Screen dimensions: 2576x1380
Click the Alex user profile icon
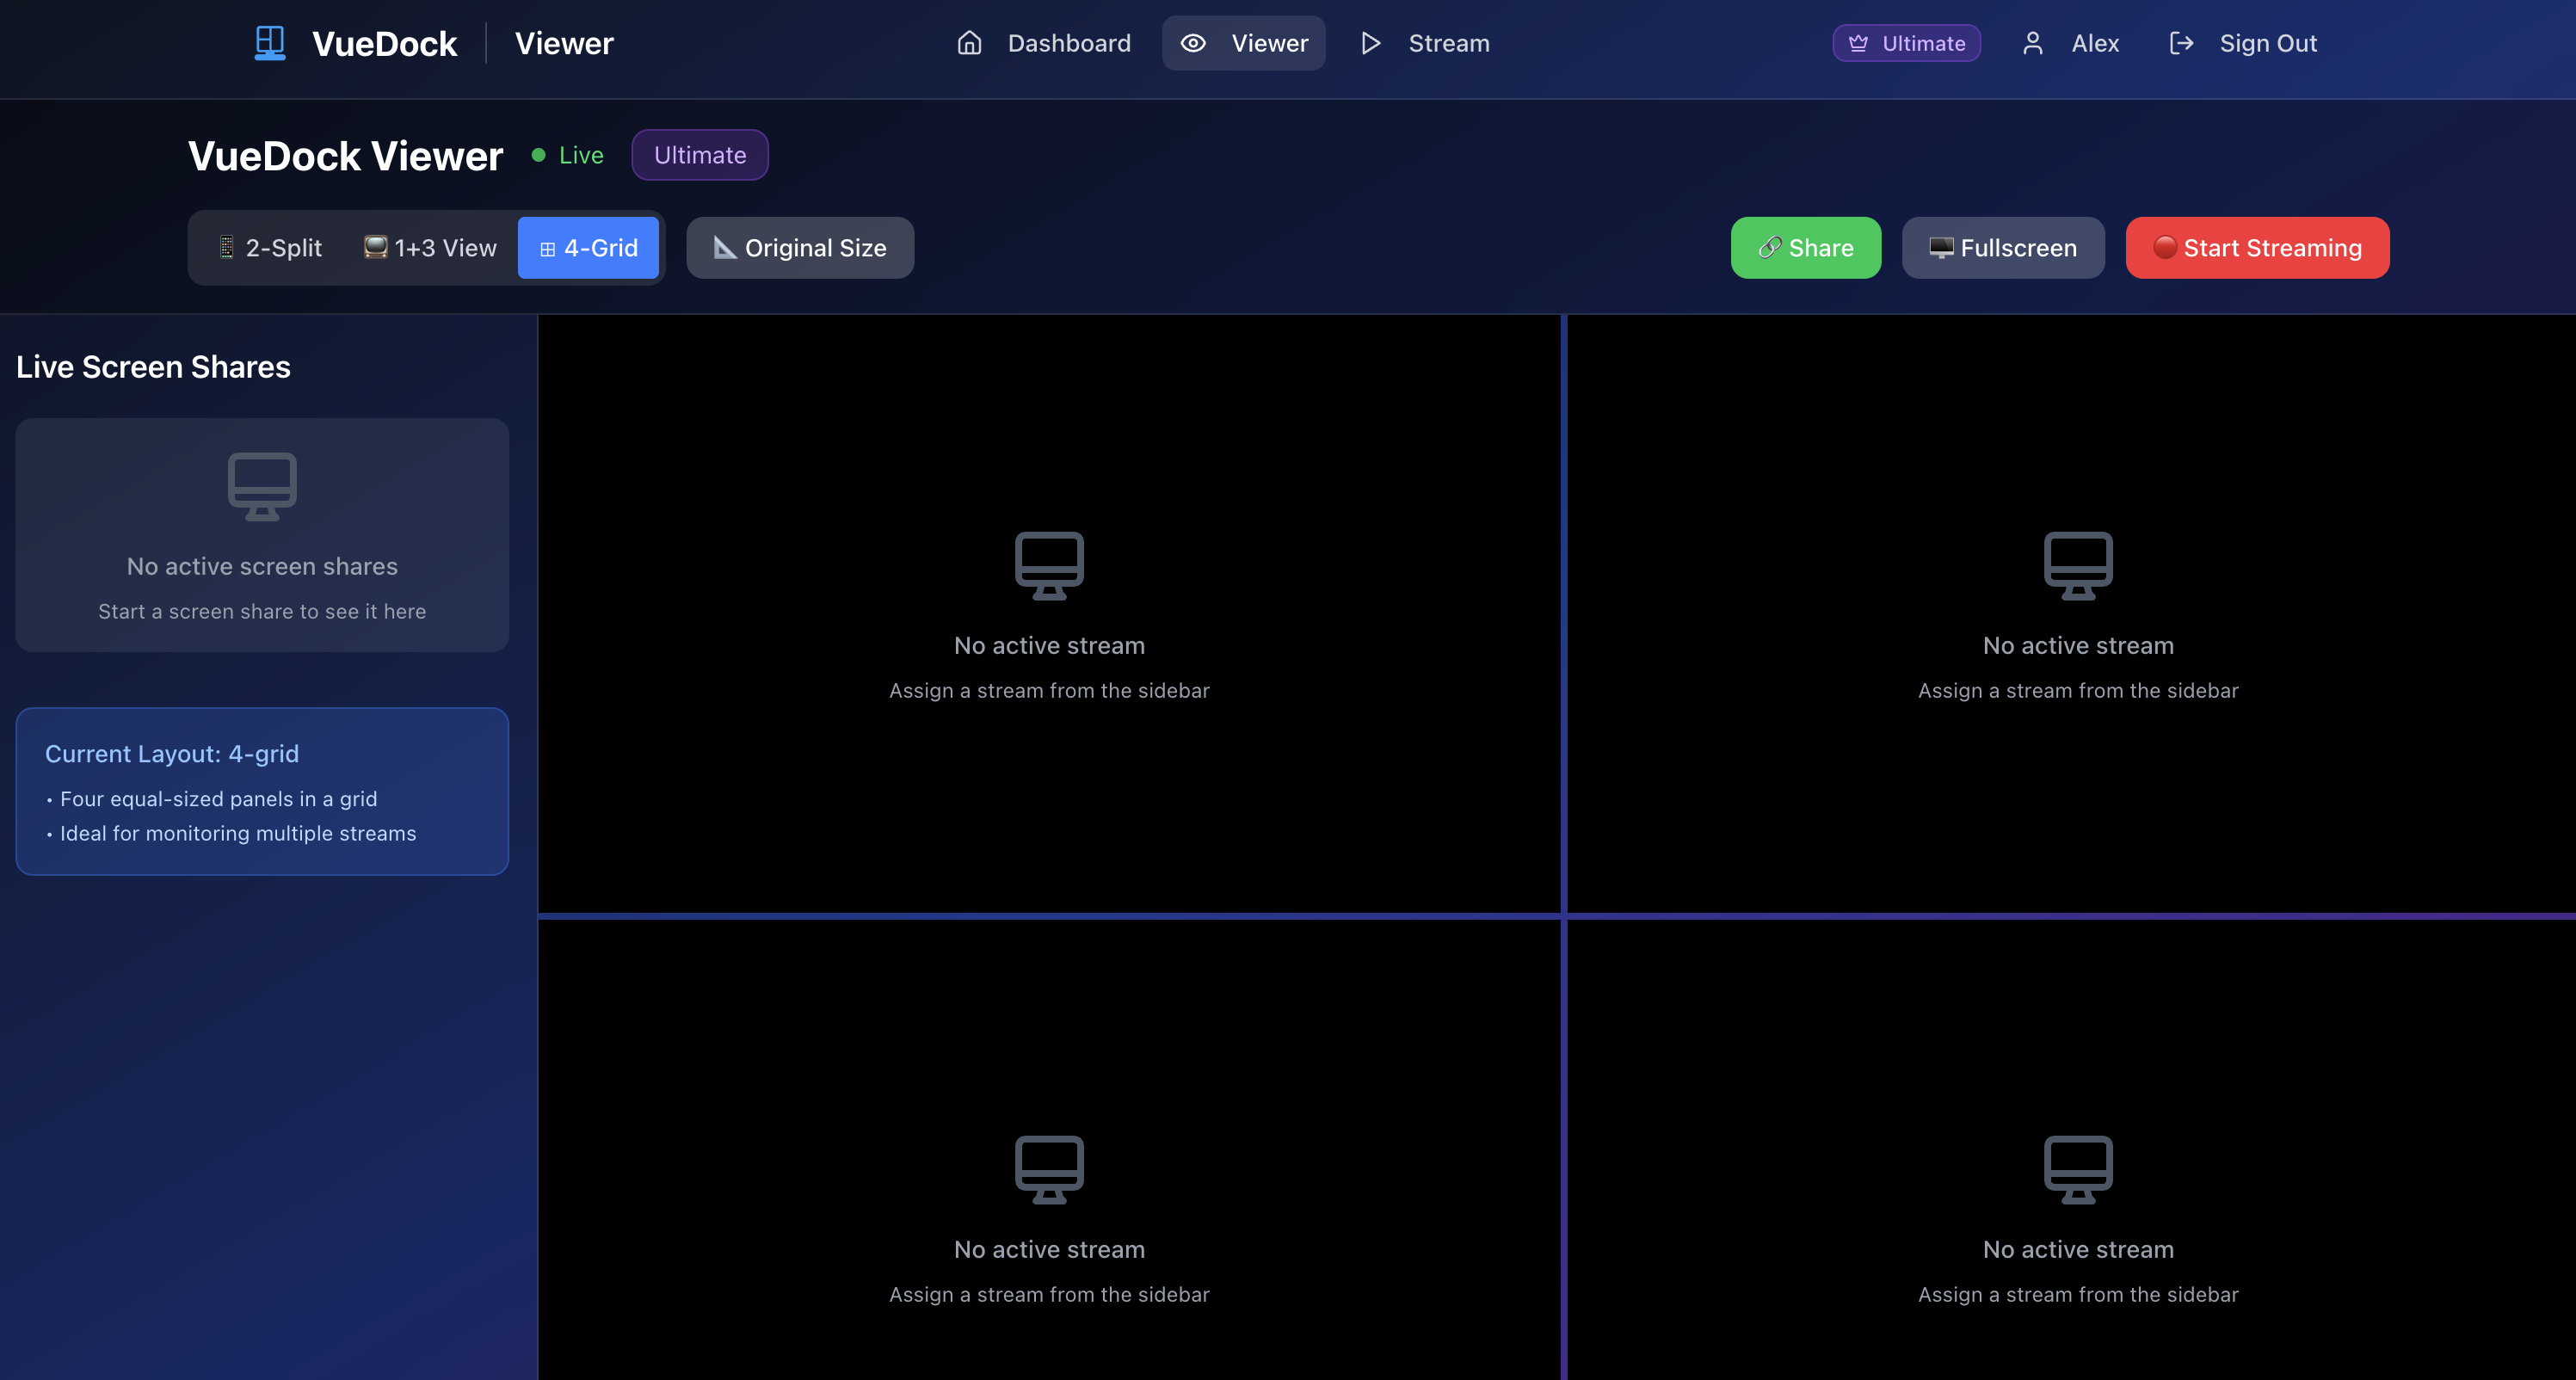pos(2032,43)
